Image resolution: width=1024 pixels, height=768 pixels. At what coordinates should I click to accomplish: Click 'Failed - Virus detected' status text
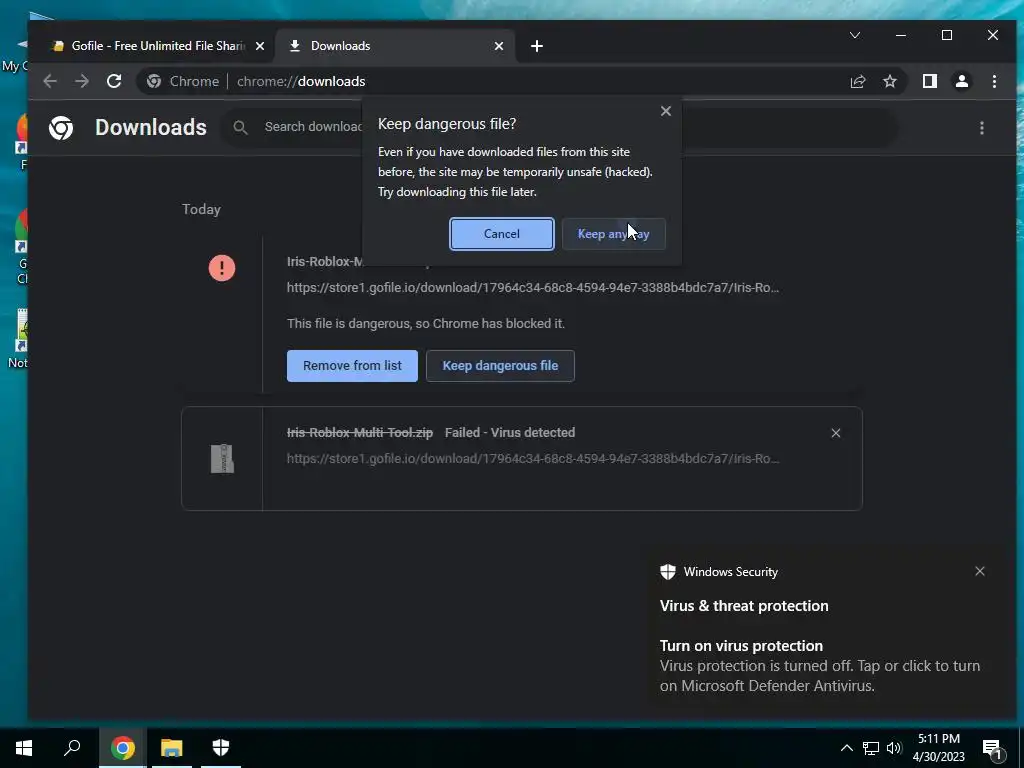pyautogui.click(x=510, y=432)
